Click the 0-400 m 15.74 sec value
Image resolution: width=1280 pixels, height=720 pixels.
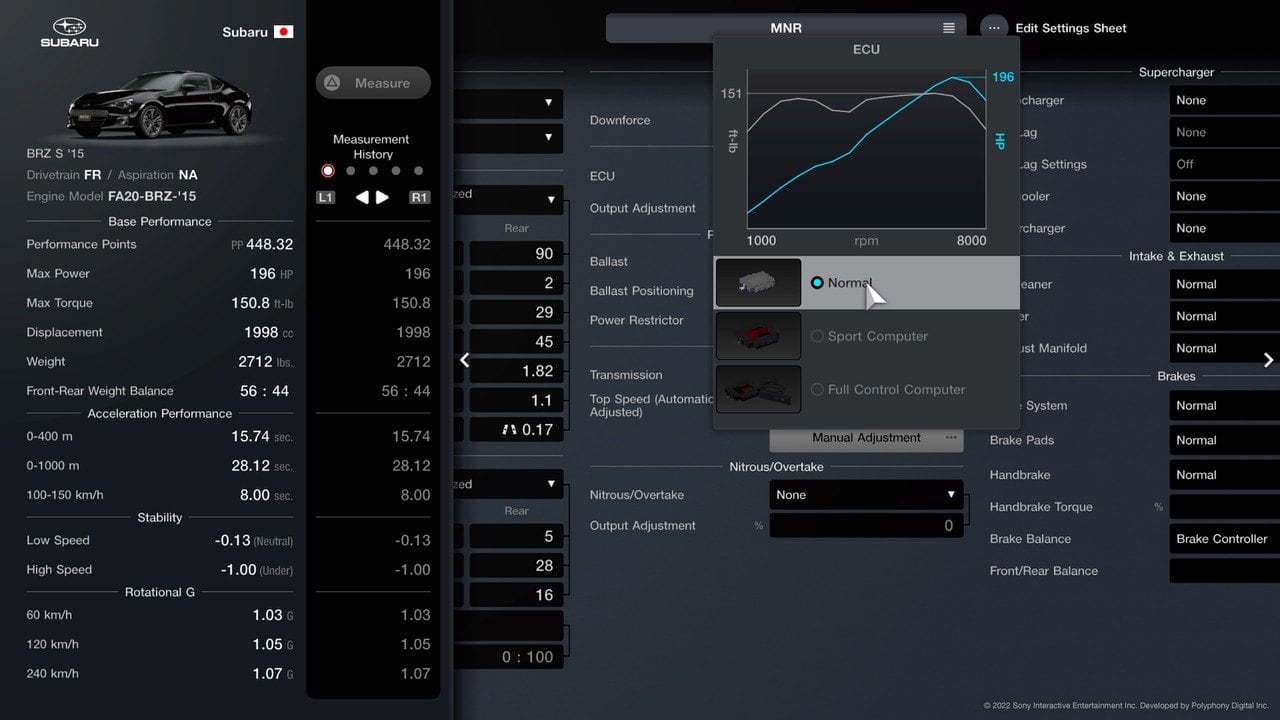[262, 436]
